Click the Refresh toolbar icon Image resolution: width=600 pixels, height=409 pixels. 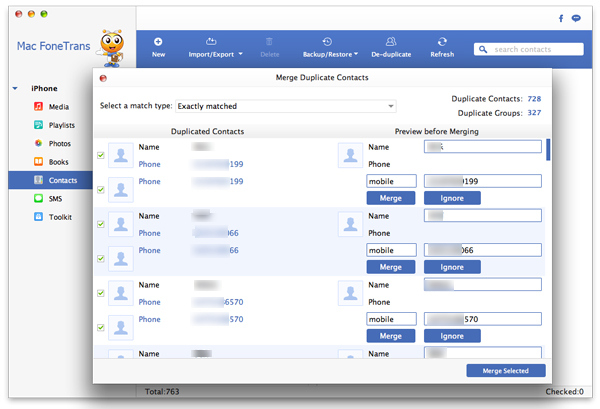point(442,41)
